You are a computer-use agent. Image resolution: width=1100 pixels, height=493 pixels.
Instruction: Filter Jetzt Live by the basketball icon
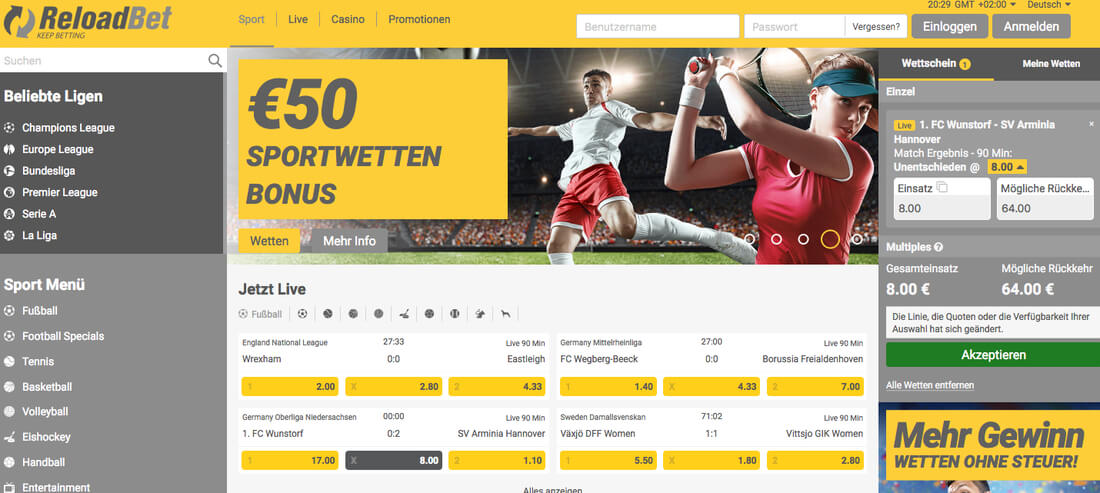[353, 314]
